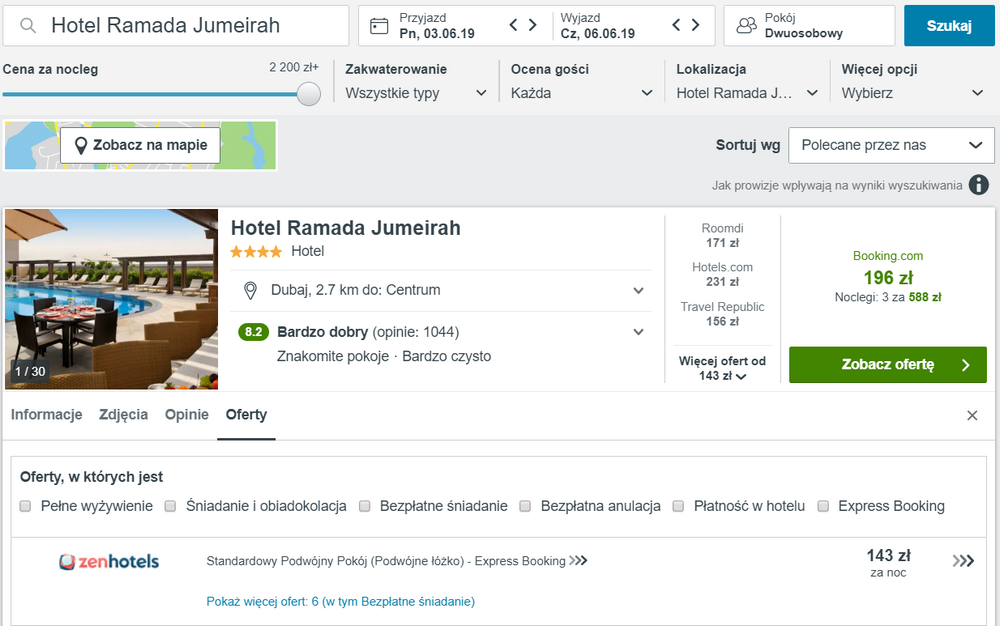Click the arrival date Pn, 03.06.19
The width and height of the screenshot is (1000, 626).
coord(437,34)
